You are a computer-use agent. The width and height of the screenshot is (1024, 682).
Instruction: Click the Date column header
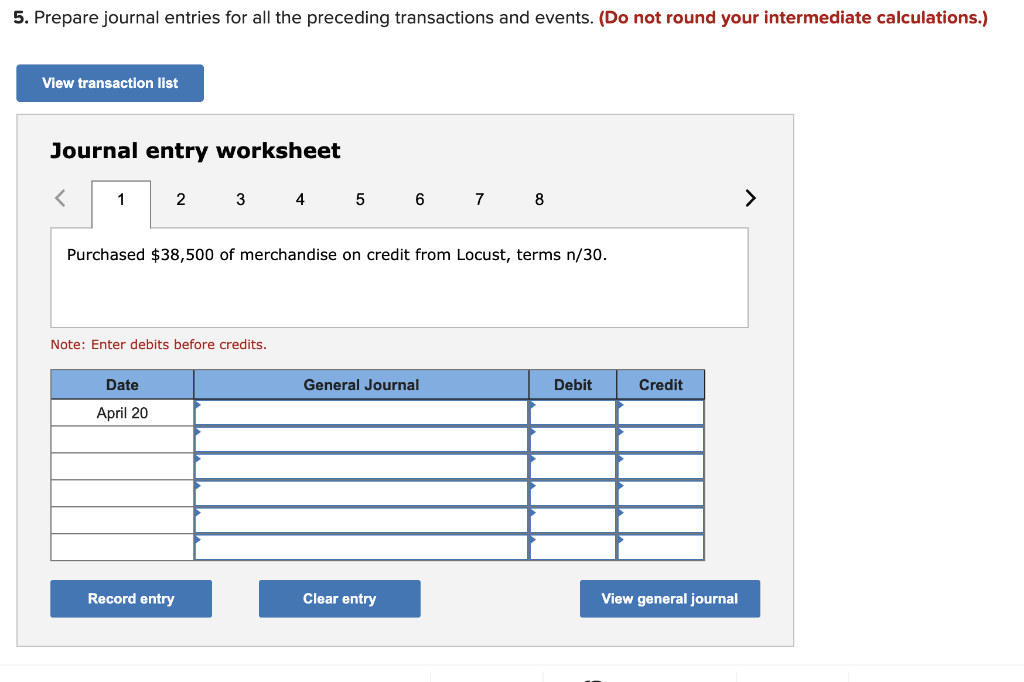[x=122, y=385]
